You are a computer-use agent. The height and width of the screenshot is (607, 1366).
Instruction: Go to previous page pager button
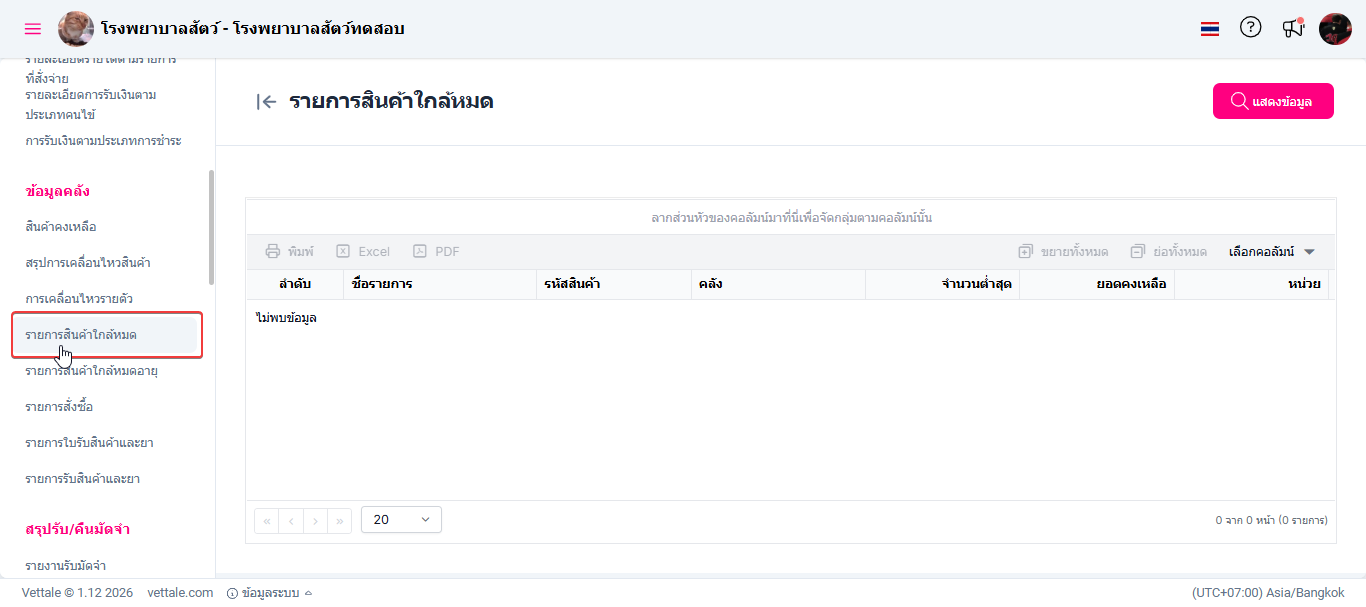[x=291, y=520]
